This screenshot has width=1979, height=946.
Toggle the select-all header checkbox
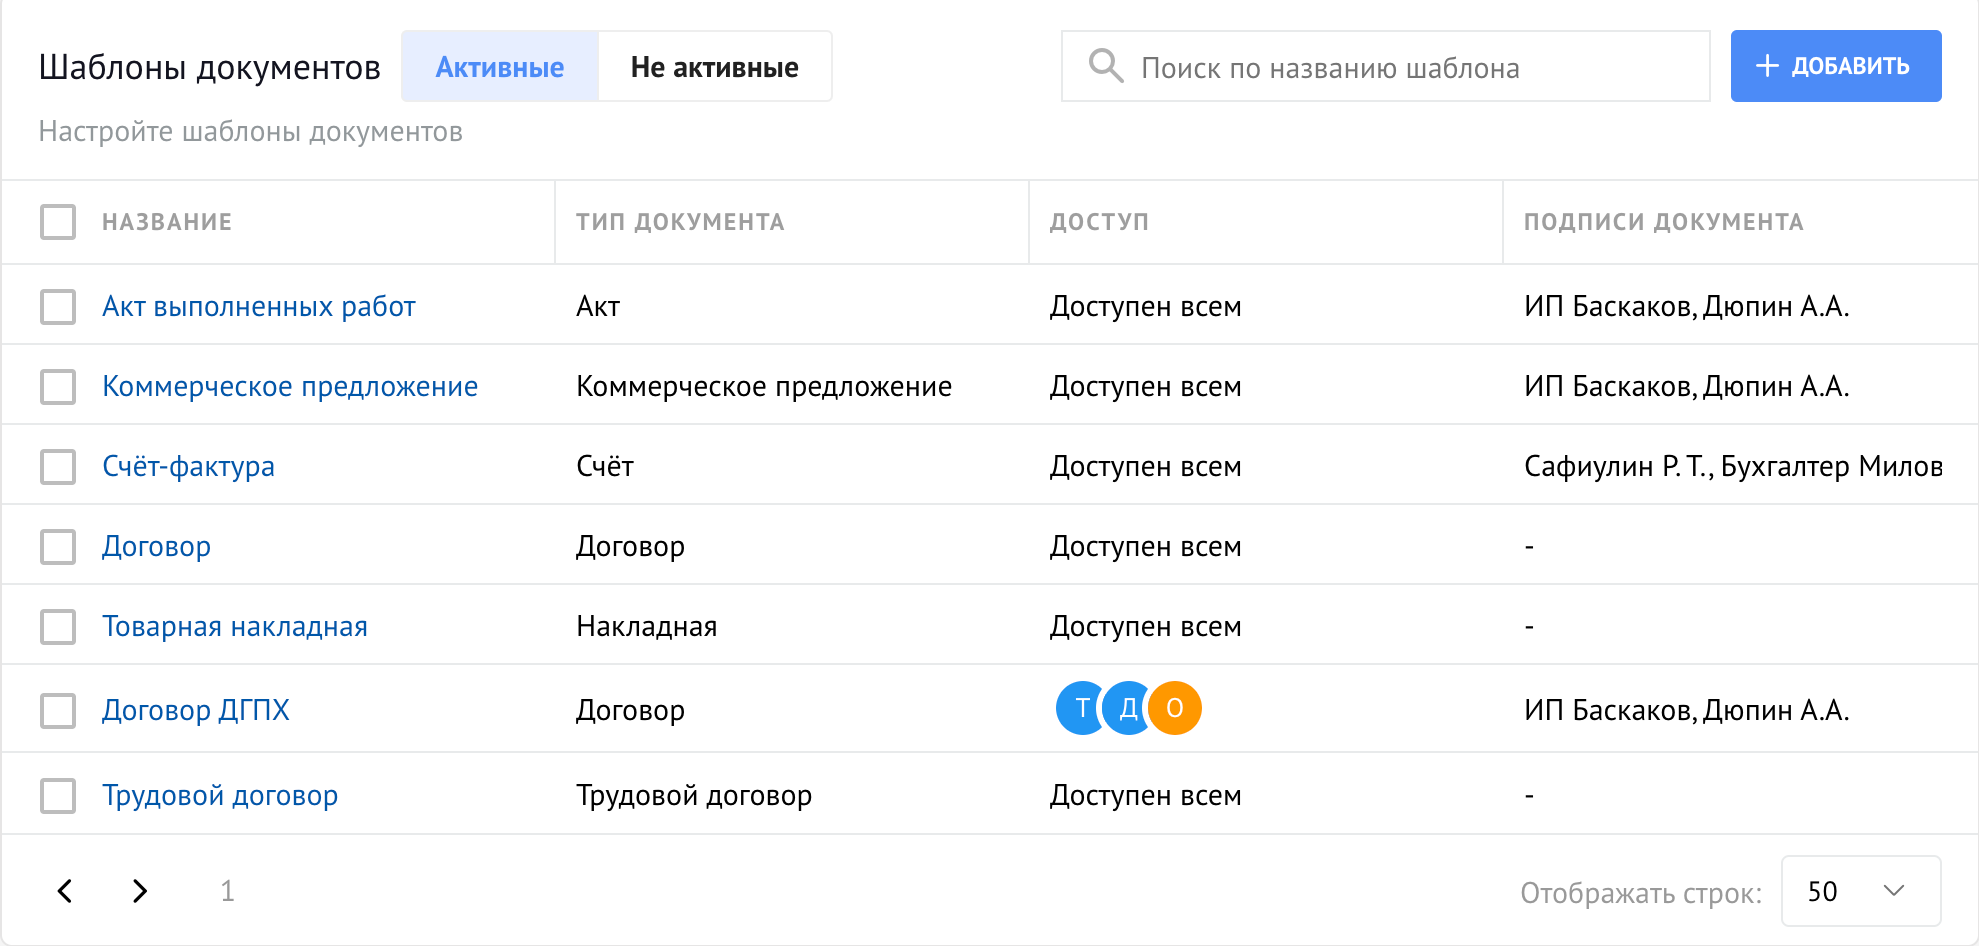58,222
